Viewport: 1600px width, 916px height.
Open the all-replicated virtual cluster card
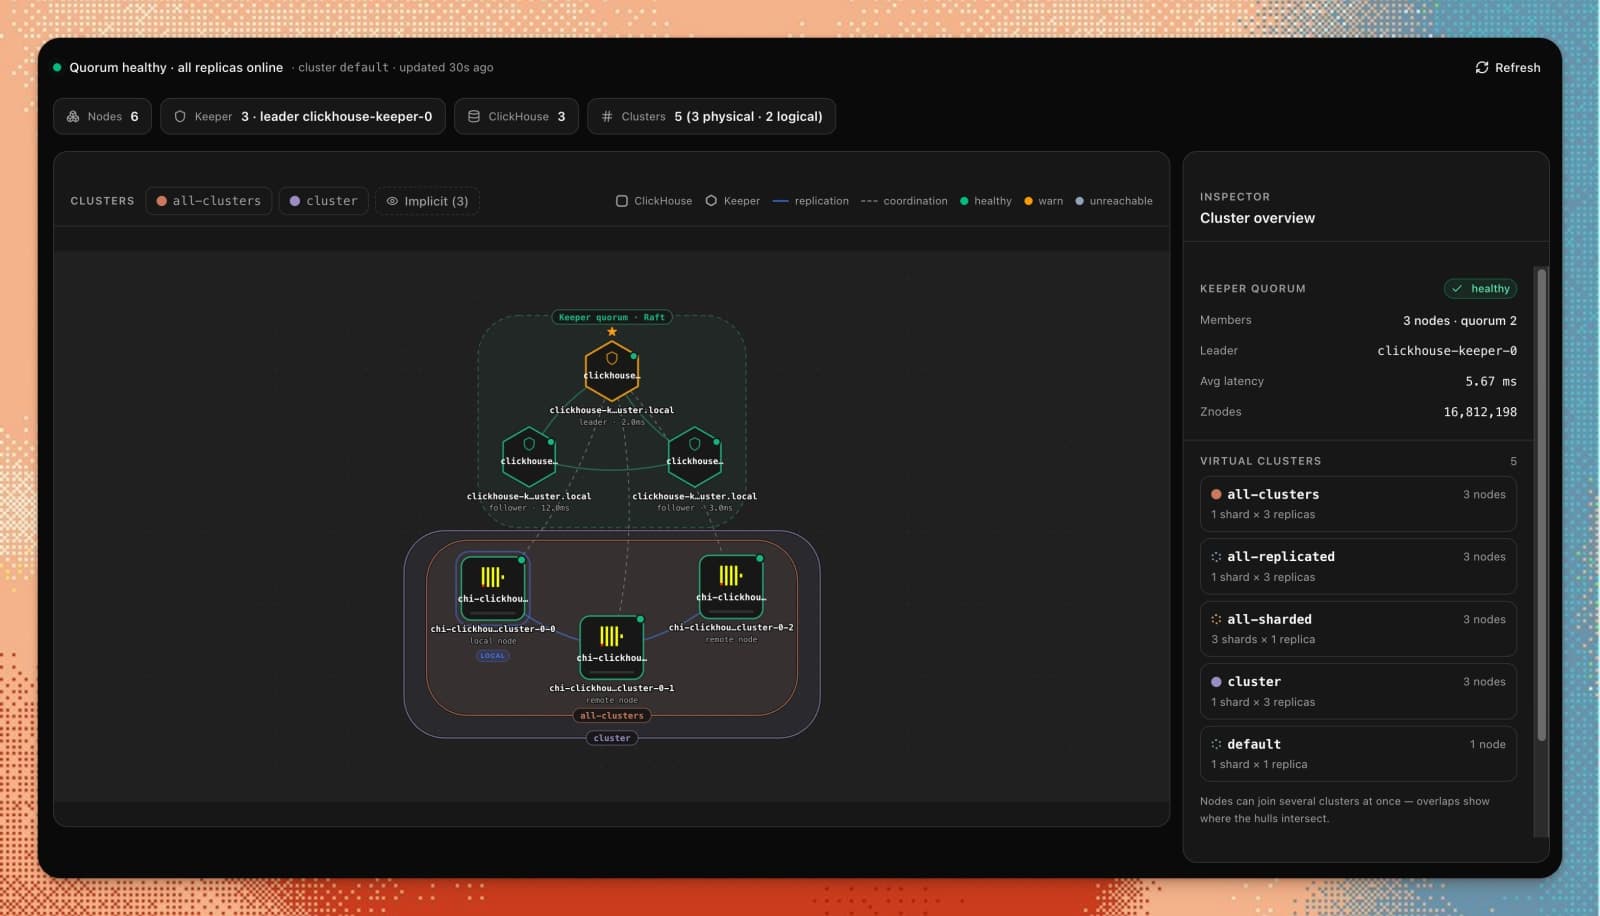[1358, 566]
